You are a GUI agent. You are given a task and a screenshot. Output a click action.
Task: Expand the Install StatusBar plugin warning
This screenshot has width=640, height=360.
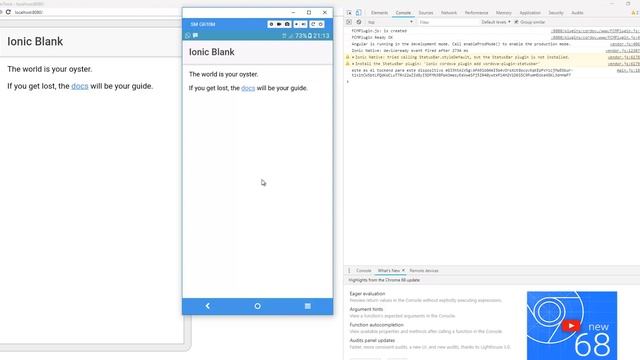(353, 64)
